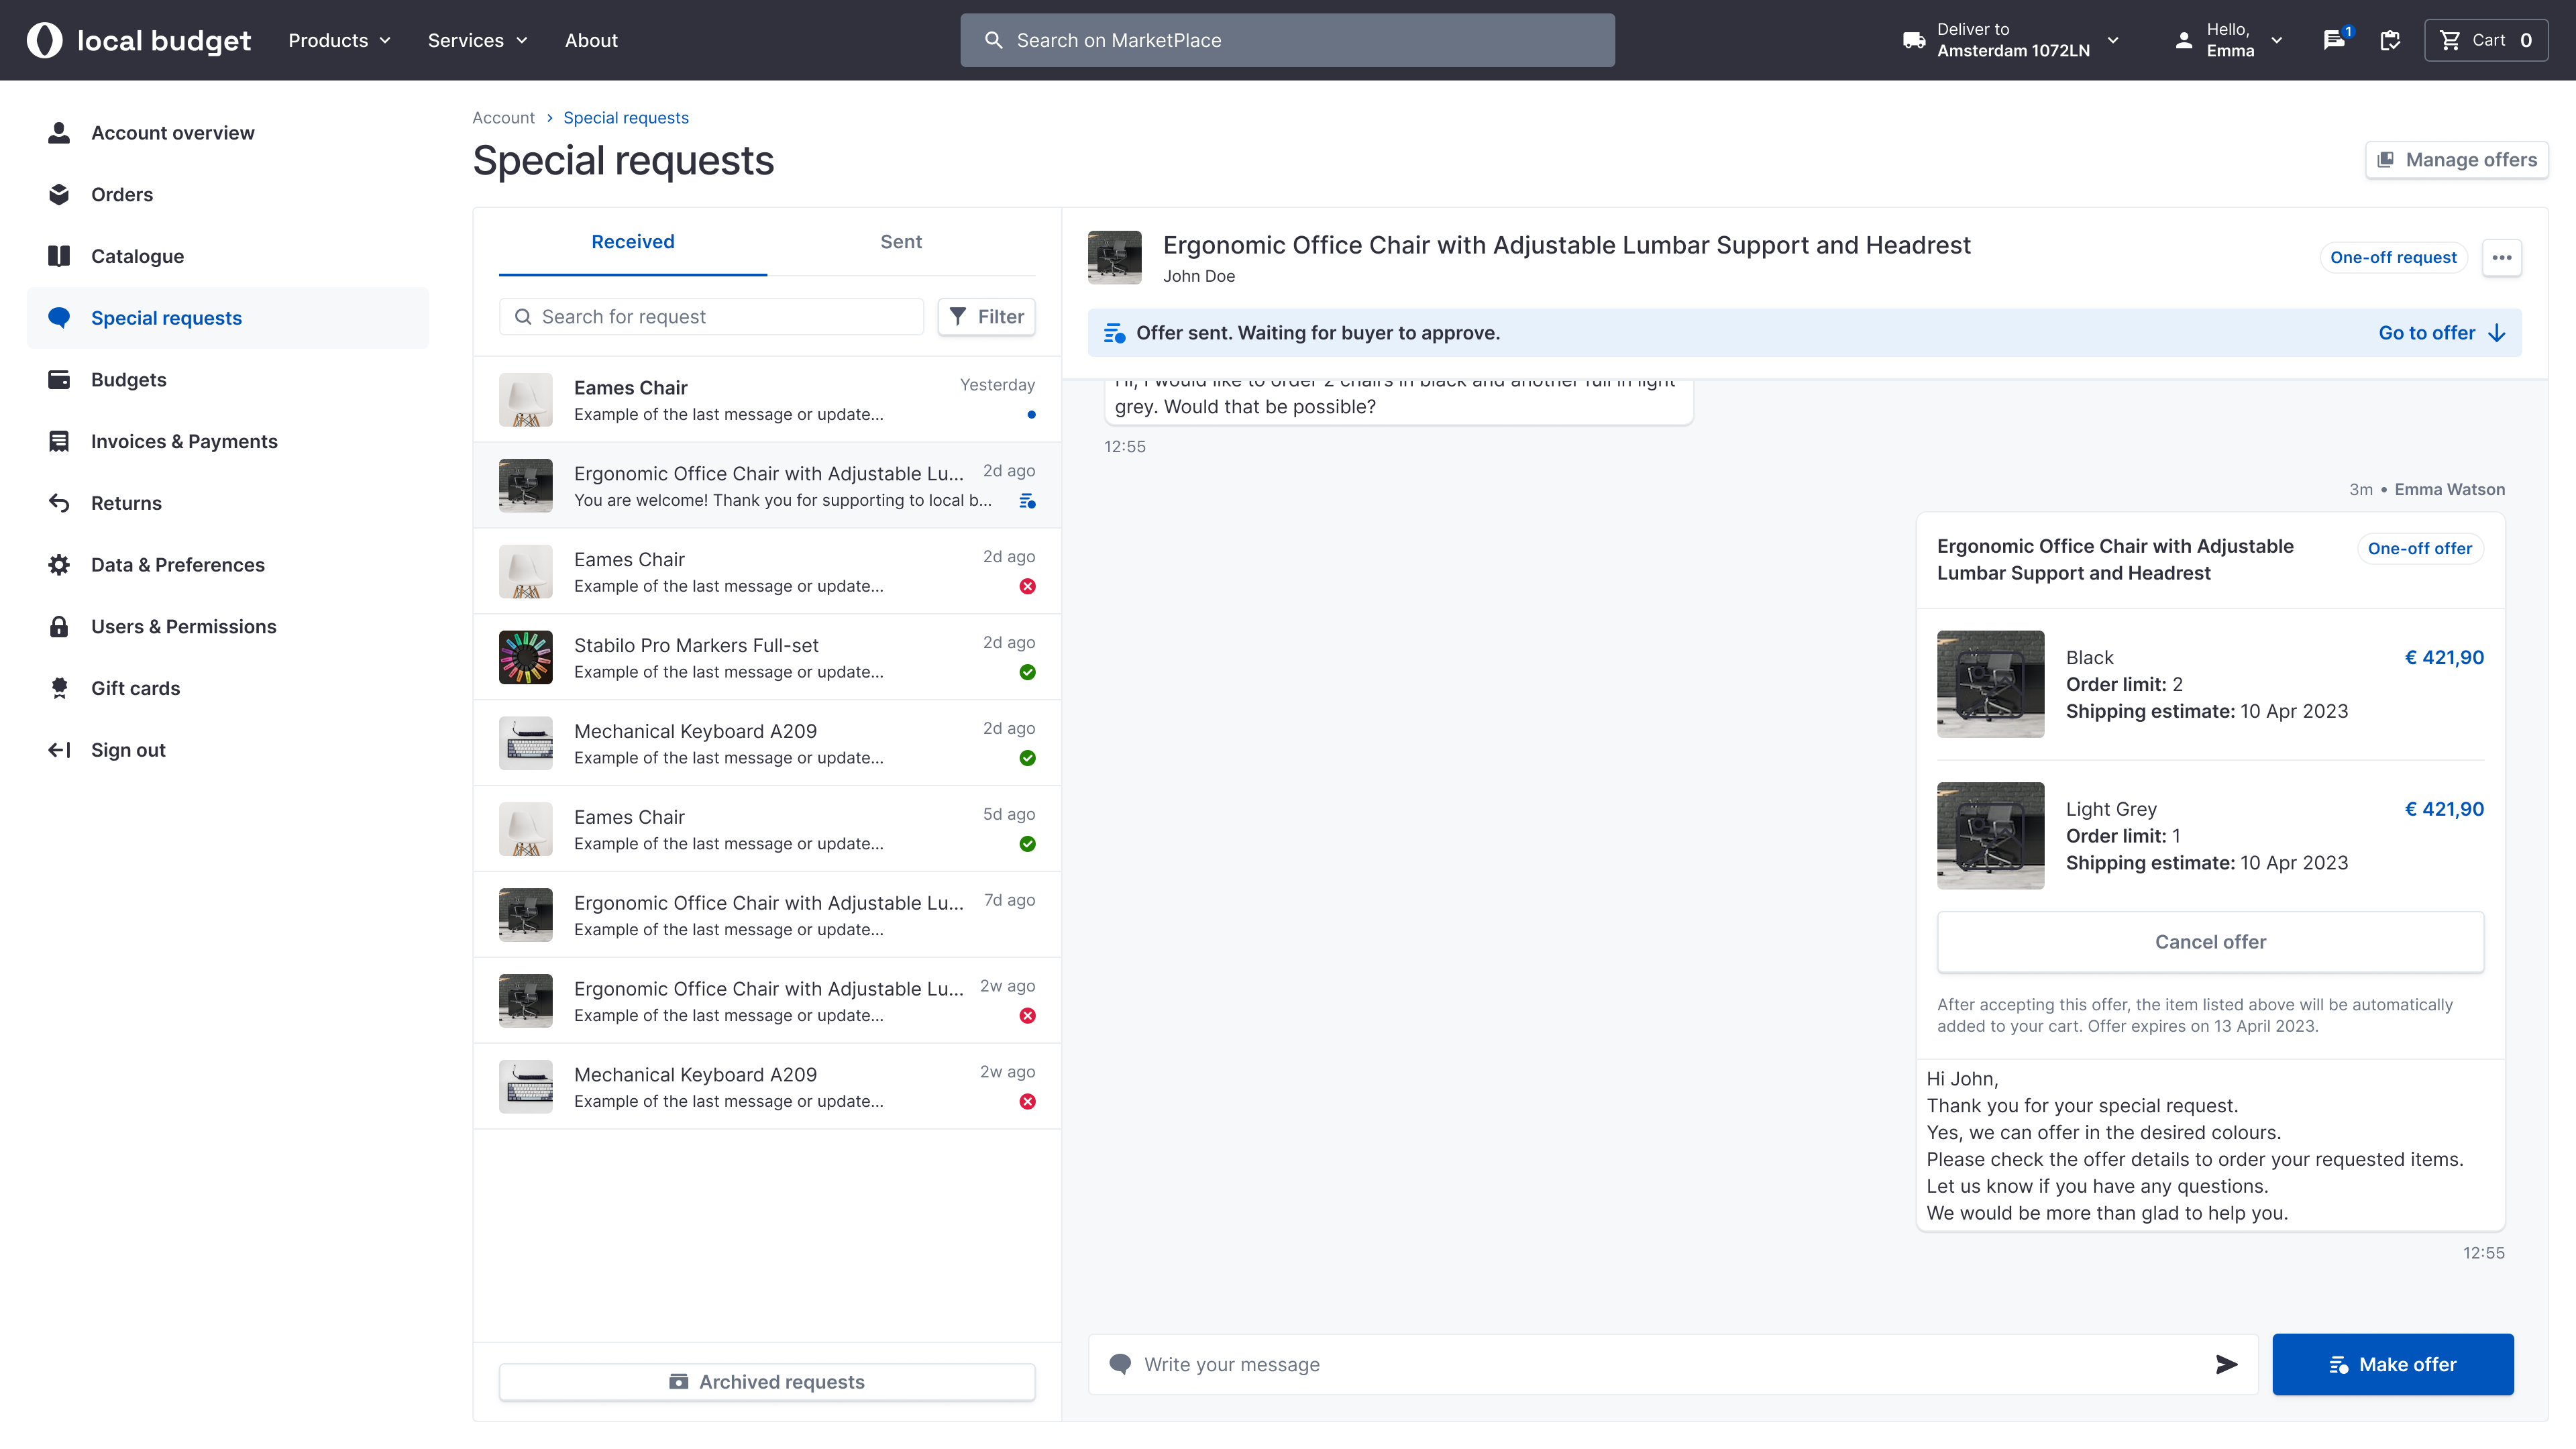Click the send message arrow icon
Viewport: 2576px width, 1449px height.
(2226, 1364)
